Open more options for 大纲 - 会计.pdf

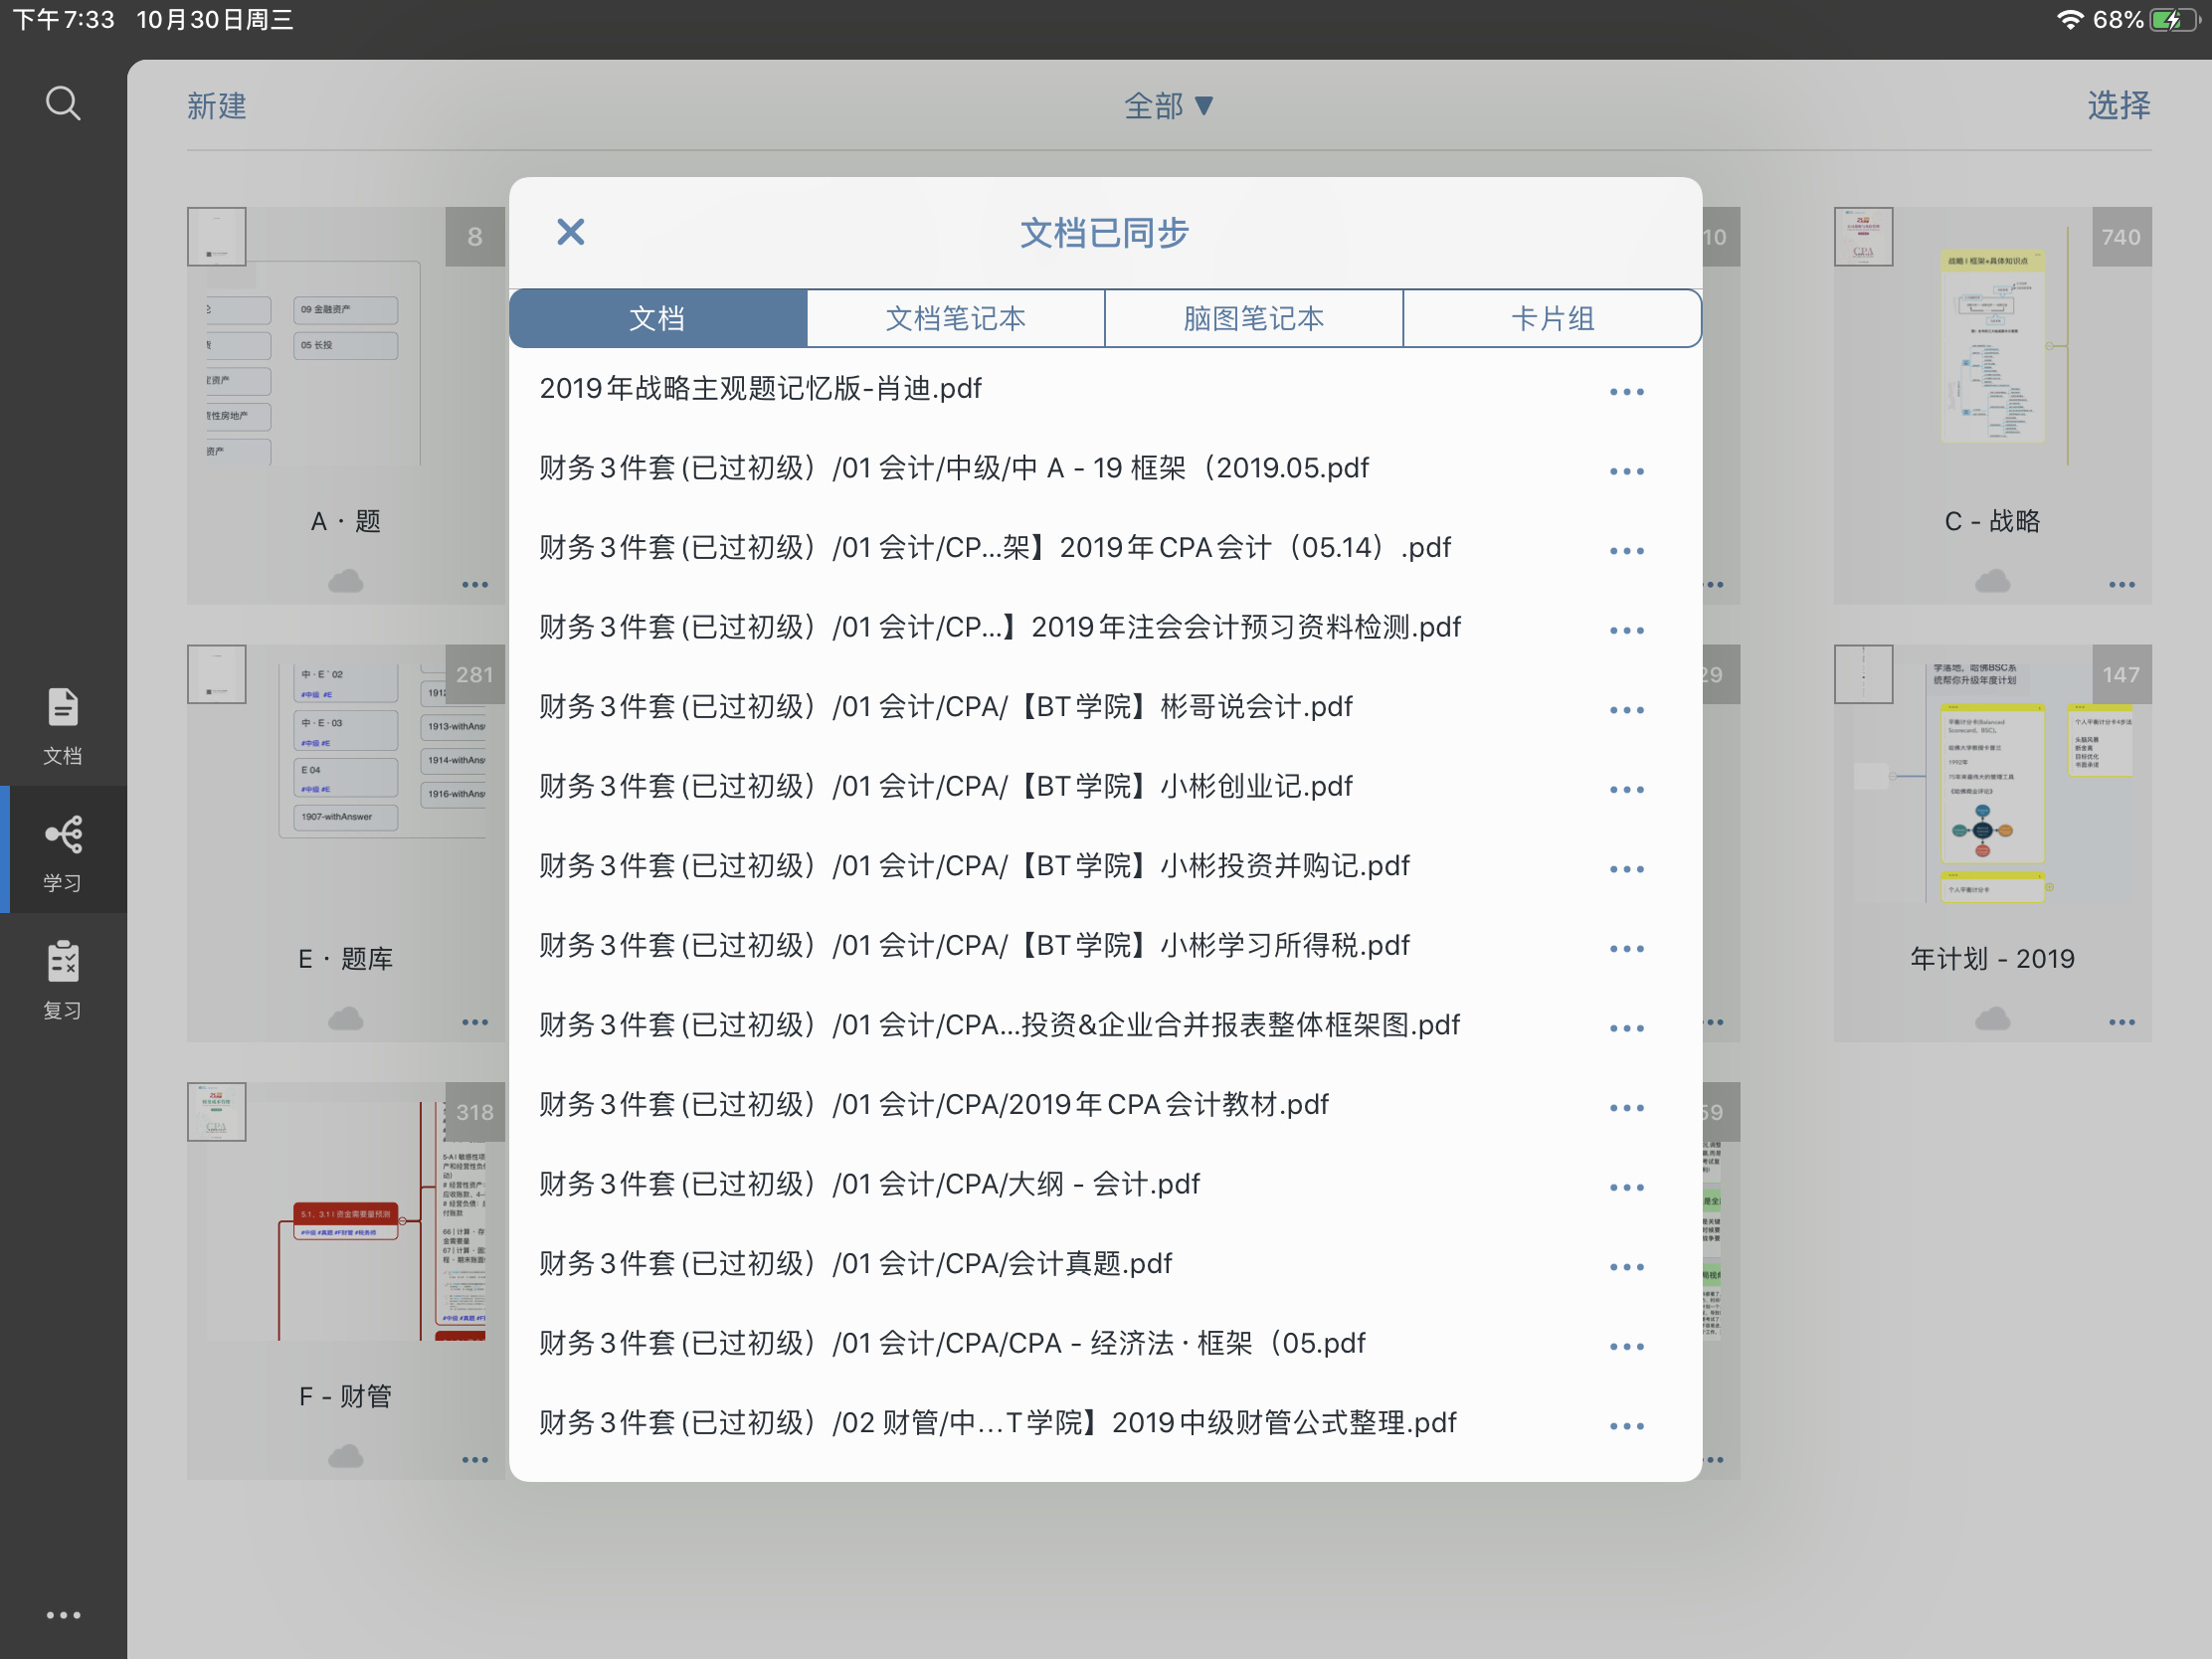point(1626,1187)
